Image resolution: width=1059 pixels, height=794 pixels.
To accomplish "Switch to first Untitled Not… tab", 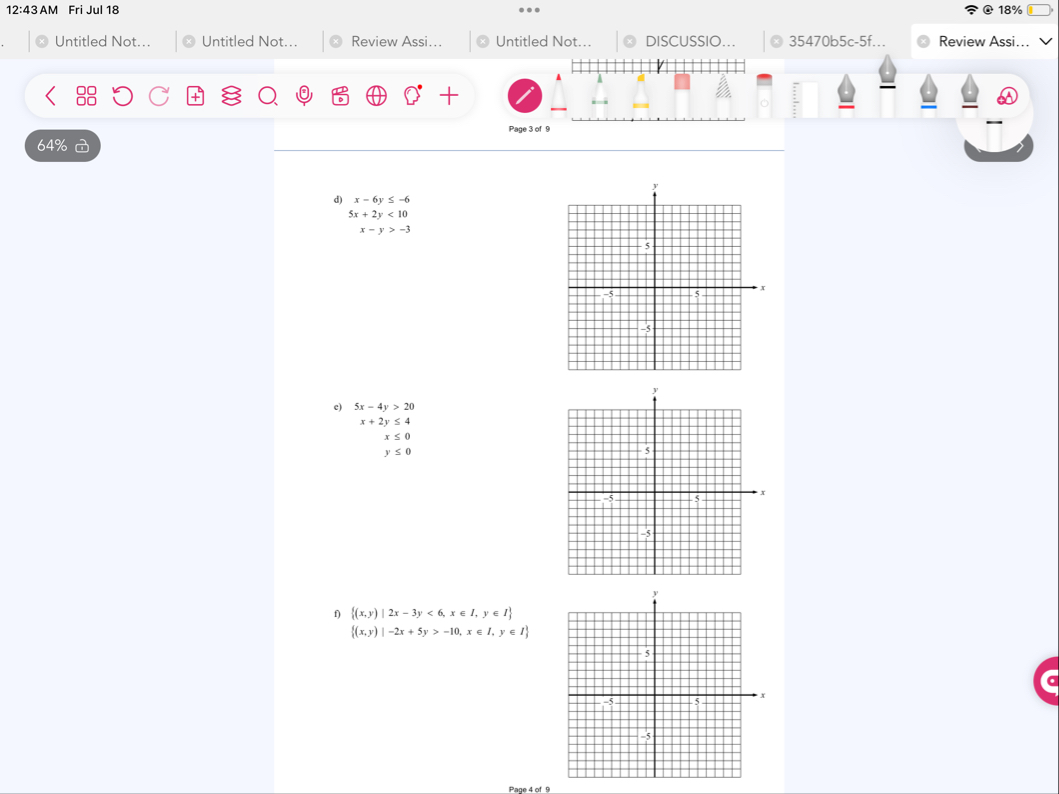I will [x=103, y=41].
